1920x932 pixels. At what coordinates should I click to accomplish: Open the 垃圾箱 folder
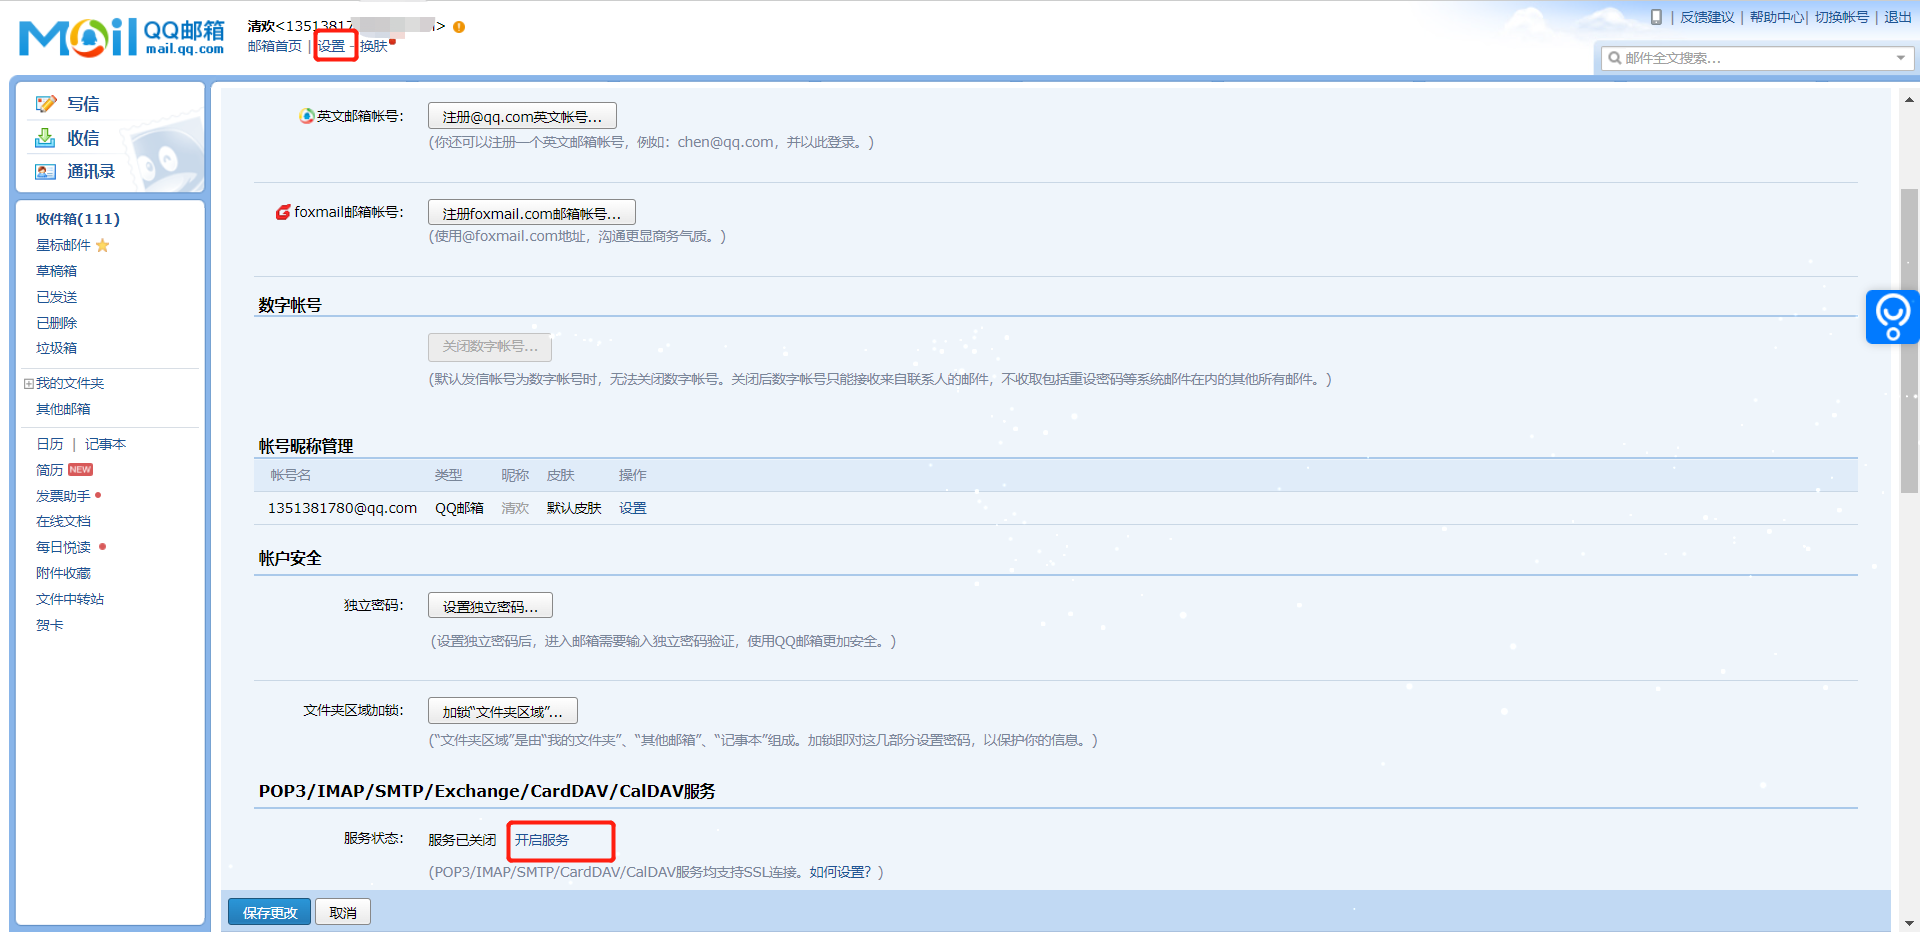coord(57,348)
